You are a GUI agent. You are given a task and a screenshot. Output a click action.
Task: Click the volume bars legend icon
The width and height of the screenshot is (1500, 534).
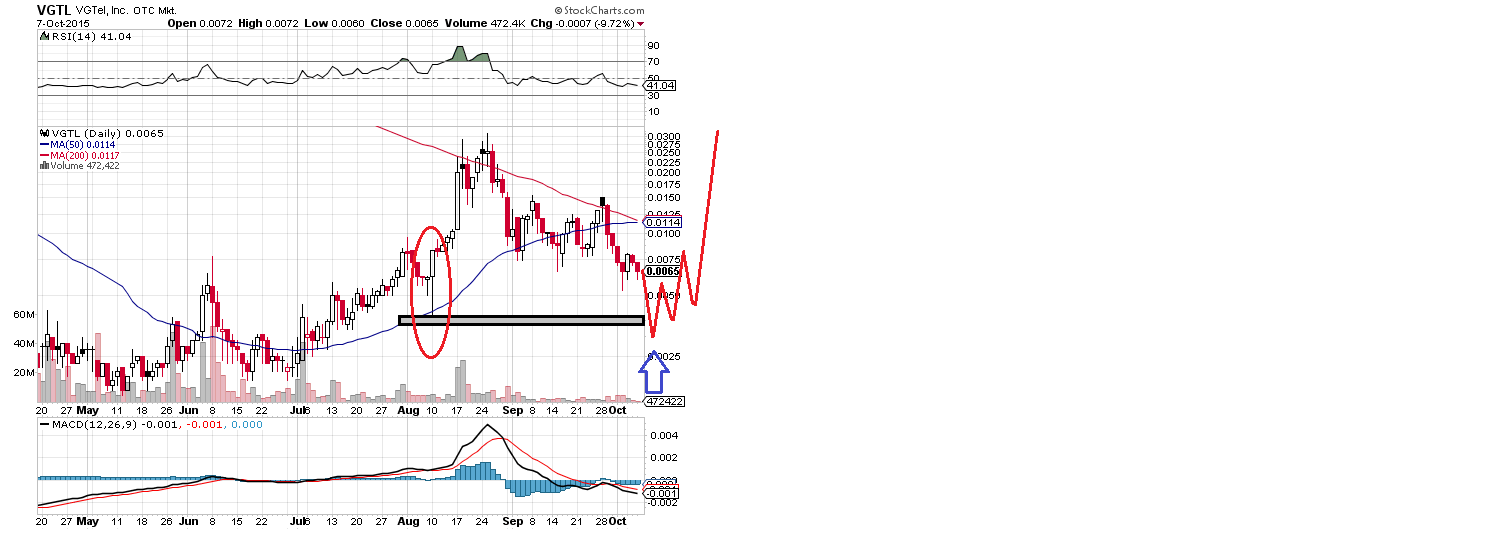tap(43, 166)
